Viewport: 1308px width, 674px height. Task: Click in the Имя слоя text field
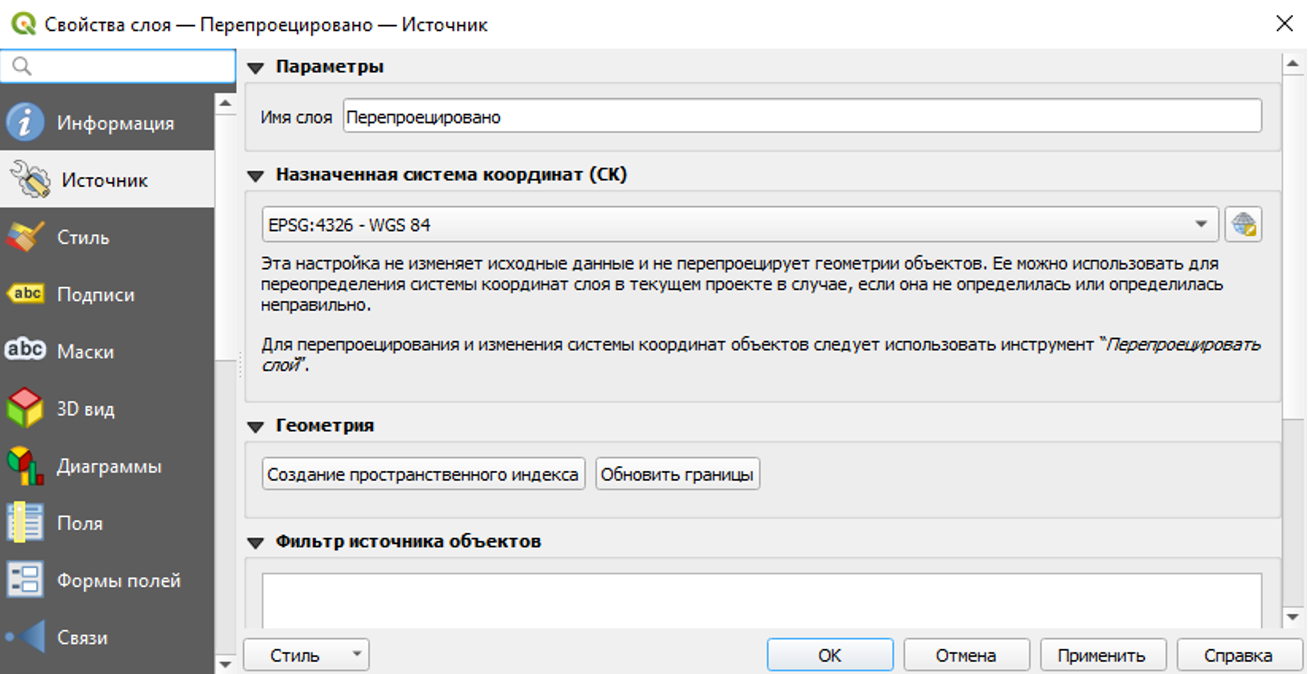click(801, 117)
